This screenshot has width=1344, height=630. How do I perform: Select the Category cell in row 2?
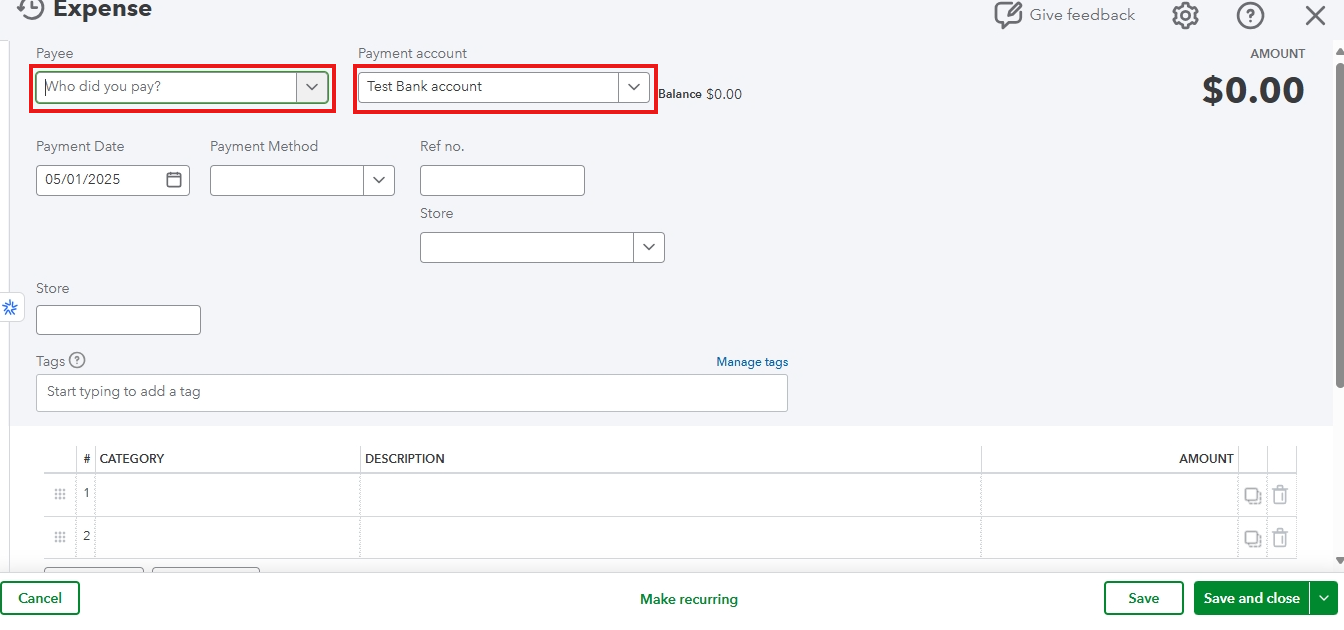click(x=228, y=537)
